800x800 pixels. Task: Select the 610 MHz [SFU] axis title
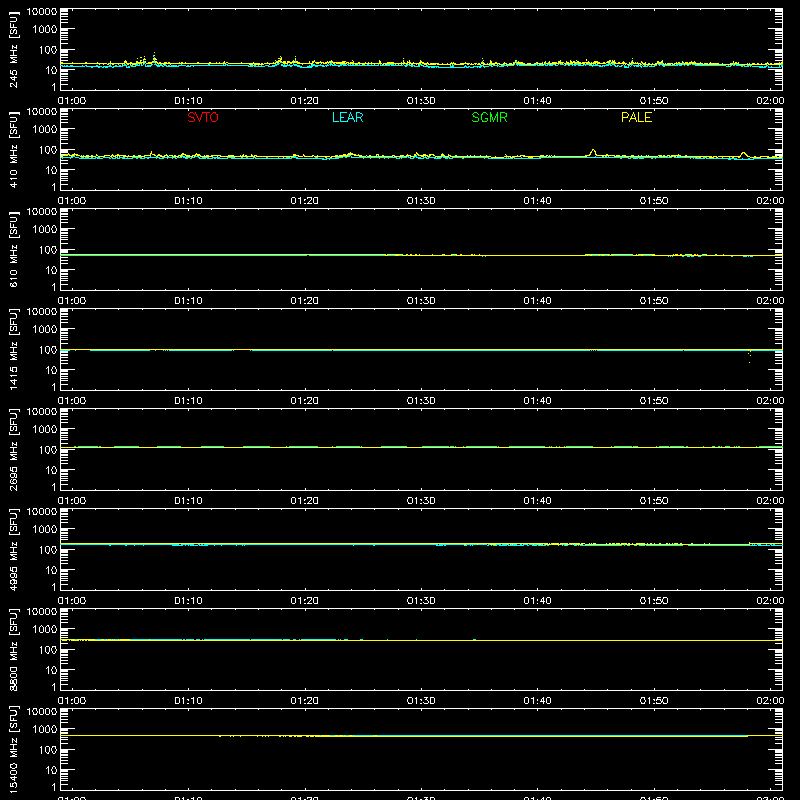click(x=13, y=249)
